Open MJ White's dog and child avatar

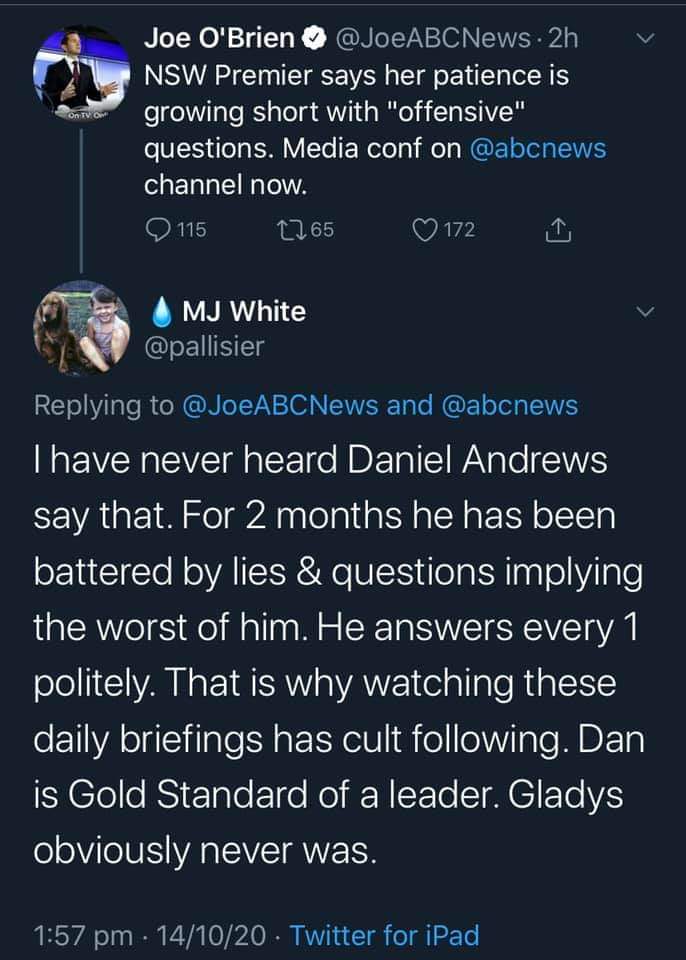click(77, 325)
